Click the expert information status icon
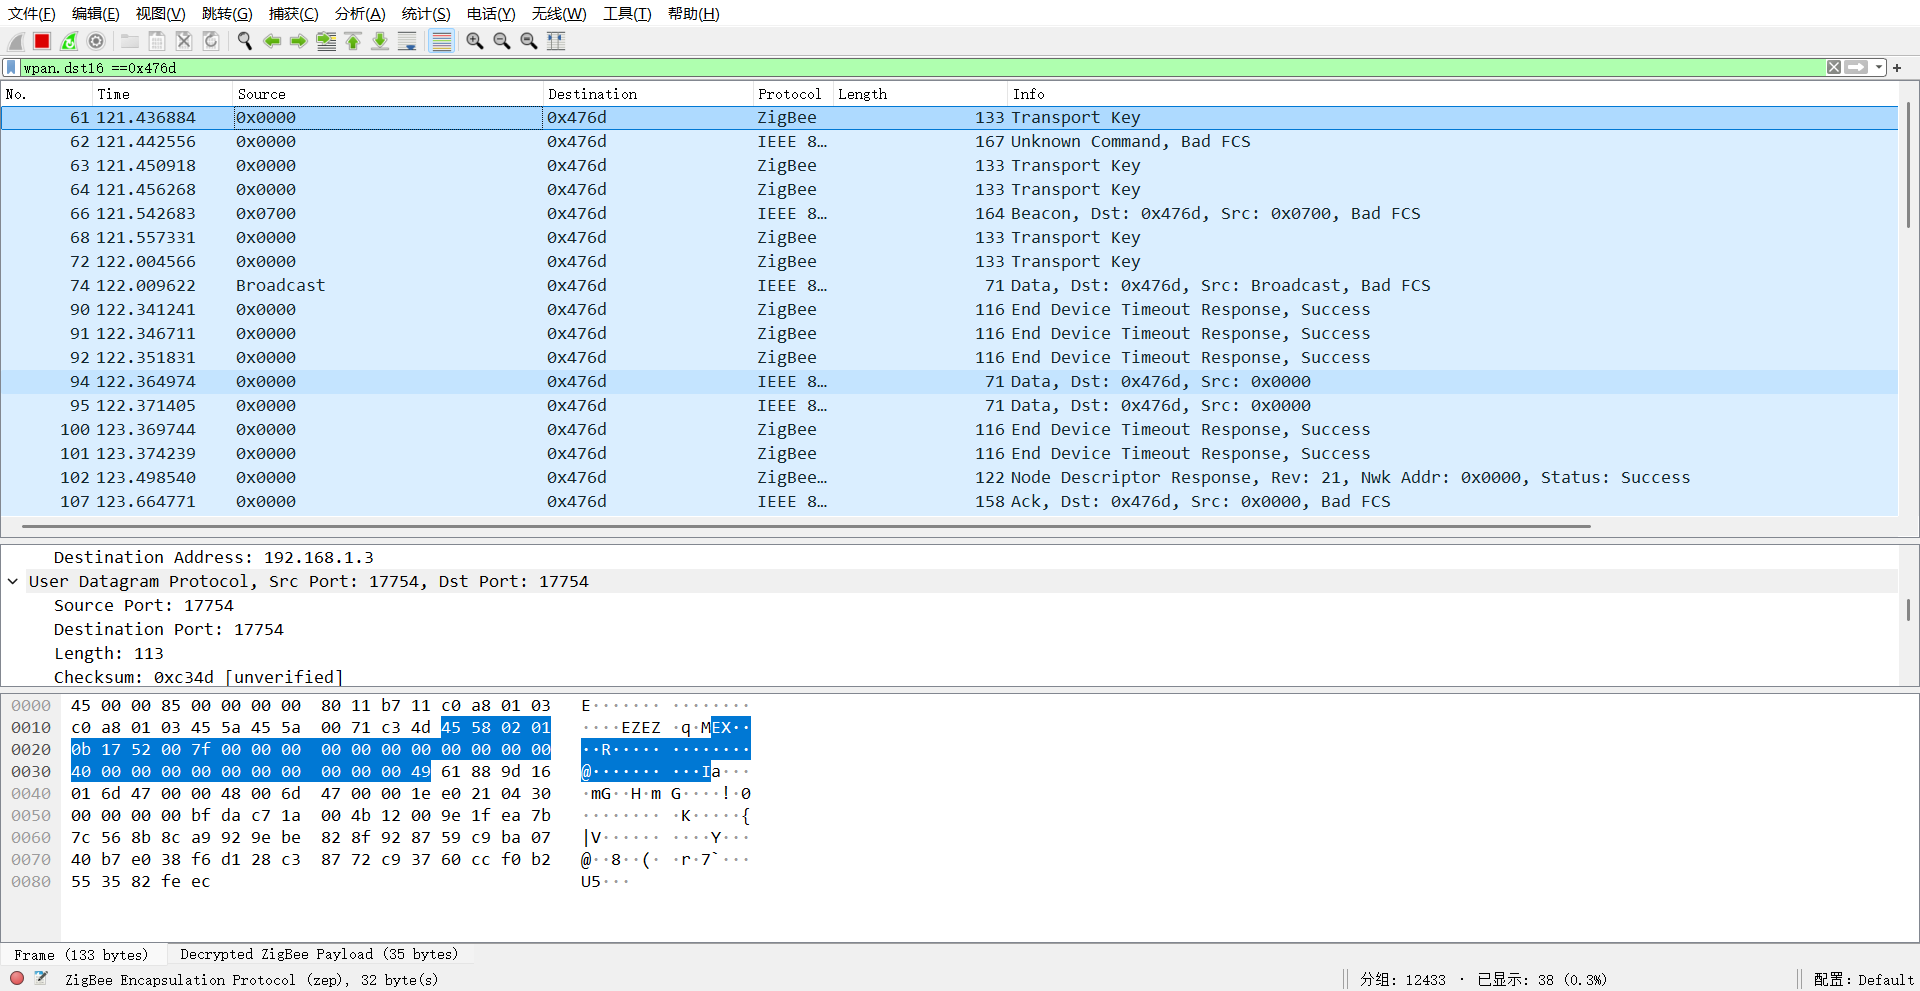The height and width of the screenshot is (991, 1920). tap(17, 979)
